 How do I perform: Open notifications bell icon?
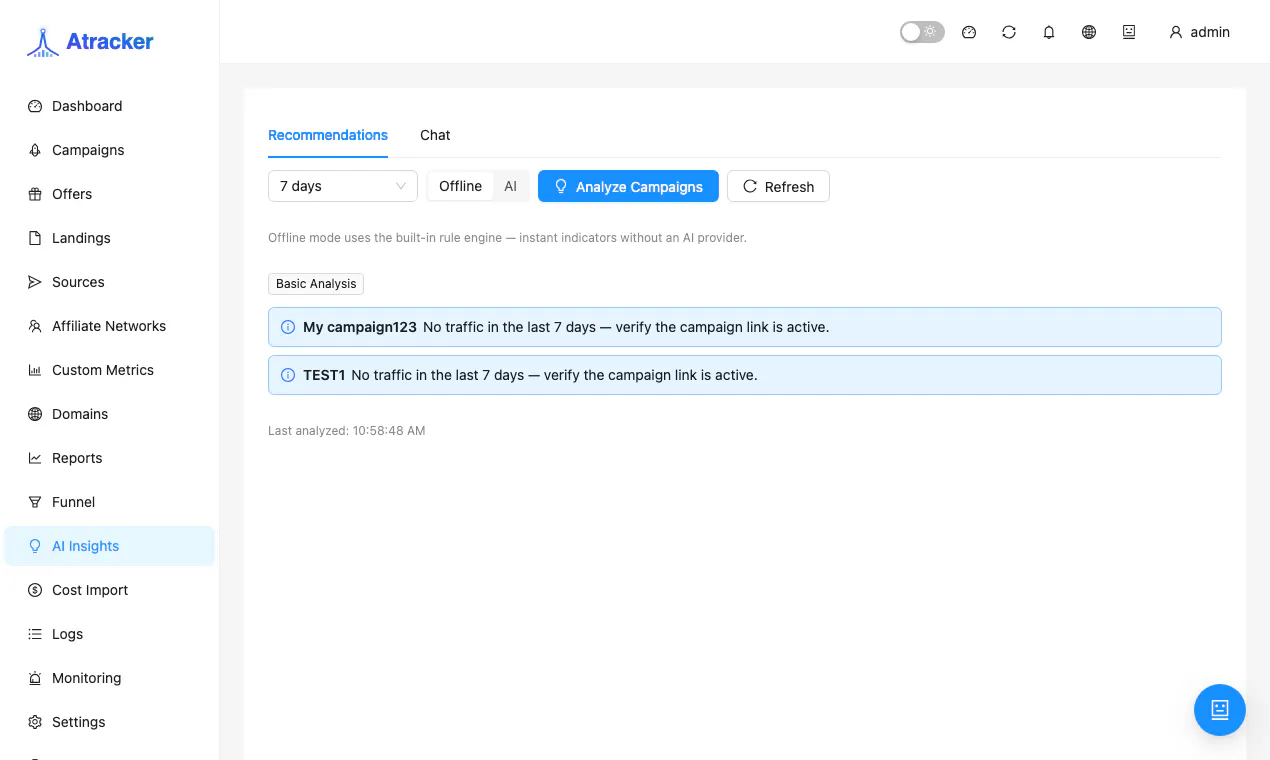click(x=1049, y=32)
